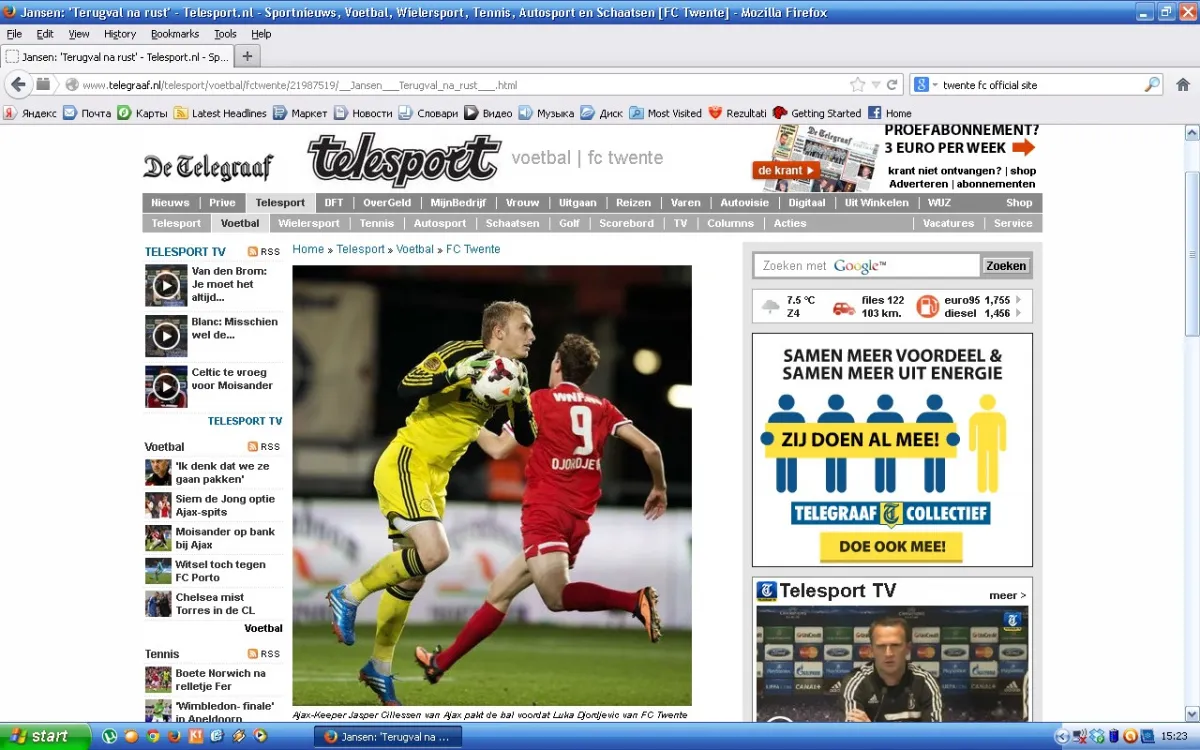Image resolution: width=1200 pixels, height=750 pixels.
Task: Open the Яндекс bookmark
Action: (30, 113)
